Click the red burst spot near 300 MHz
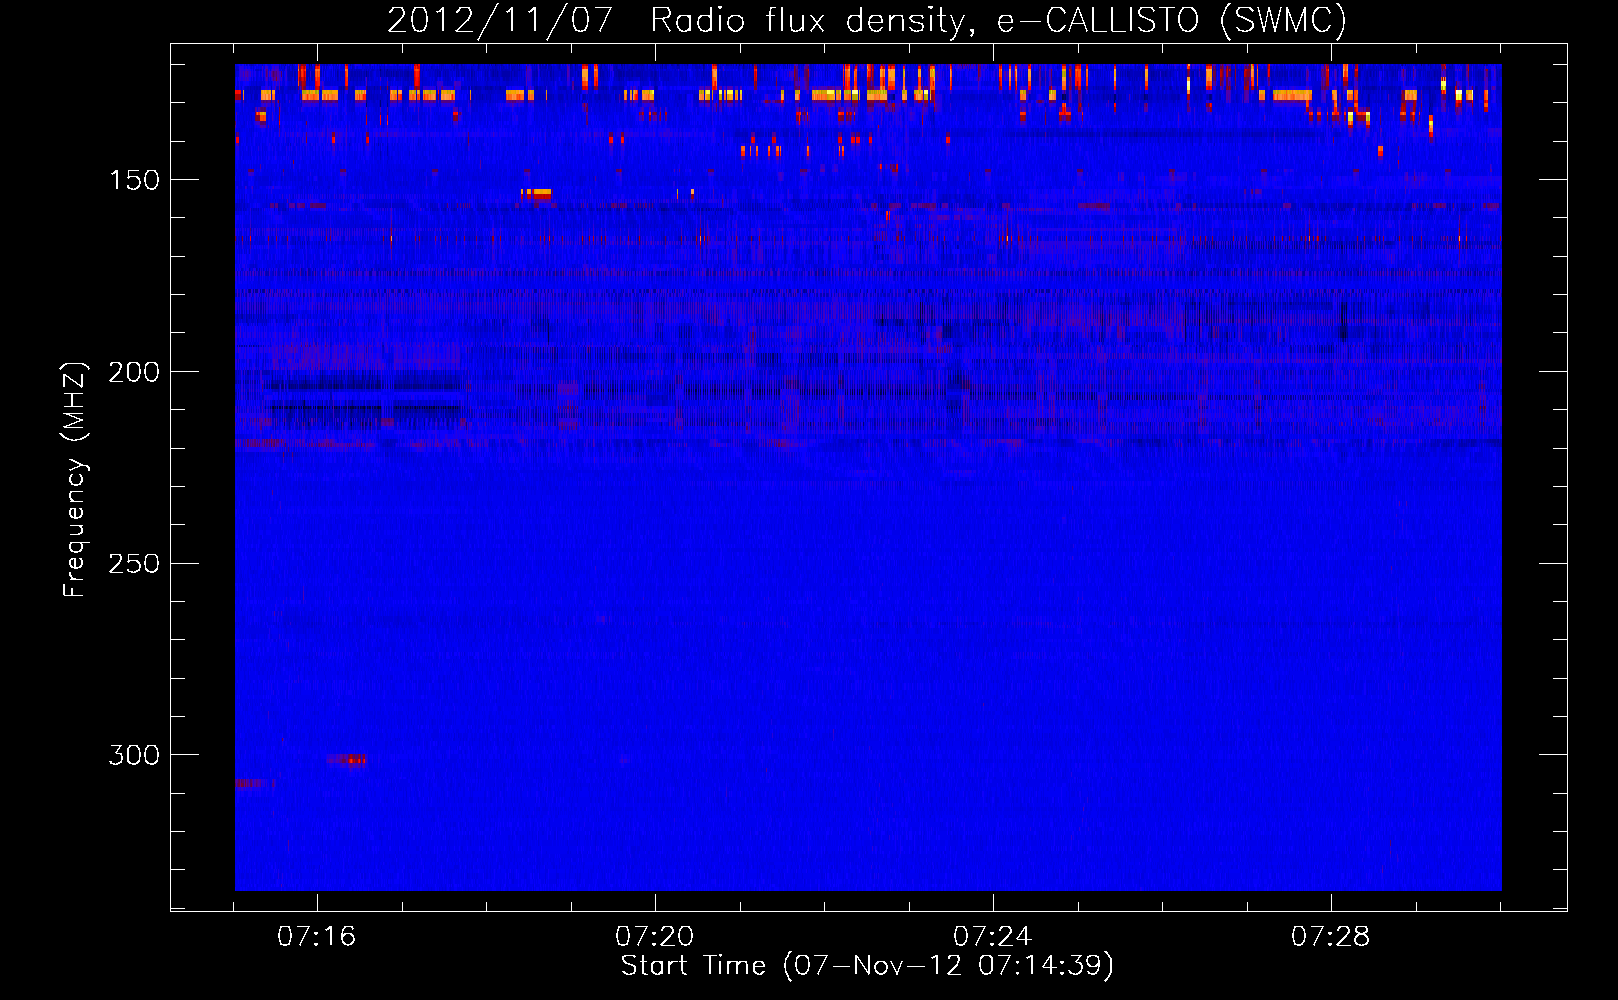The height and width of the screenshot is (1000, 1618). (347, 760)
